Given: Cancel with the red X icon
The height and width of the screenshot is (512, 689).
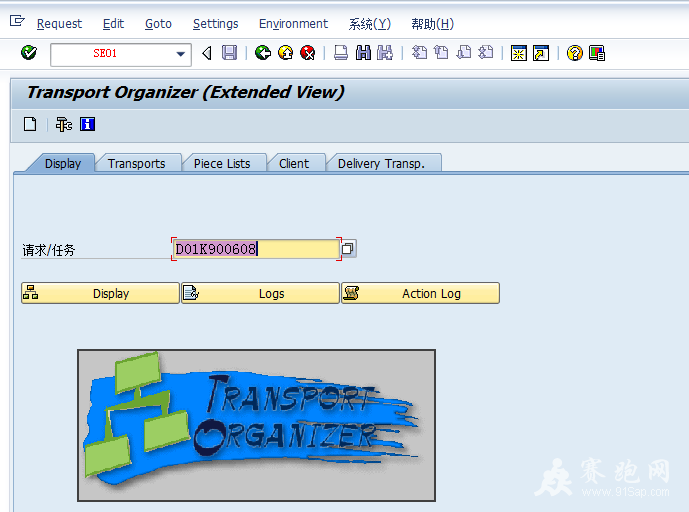Looking at the screenshot, I should pos(308,53).
